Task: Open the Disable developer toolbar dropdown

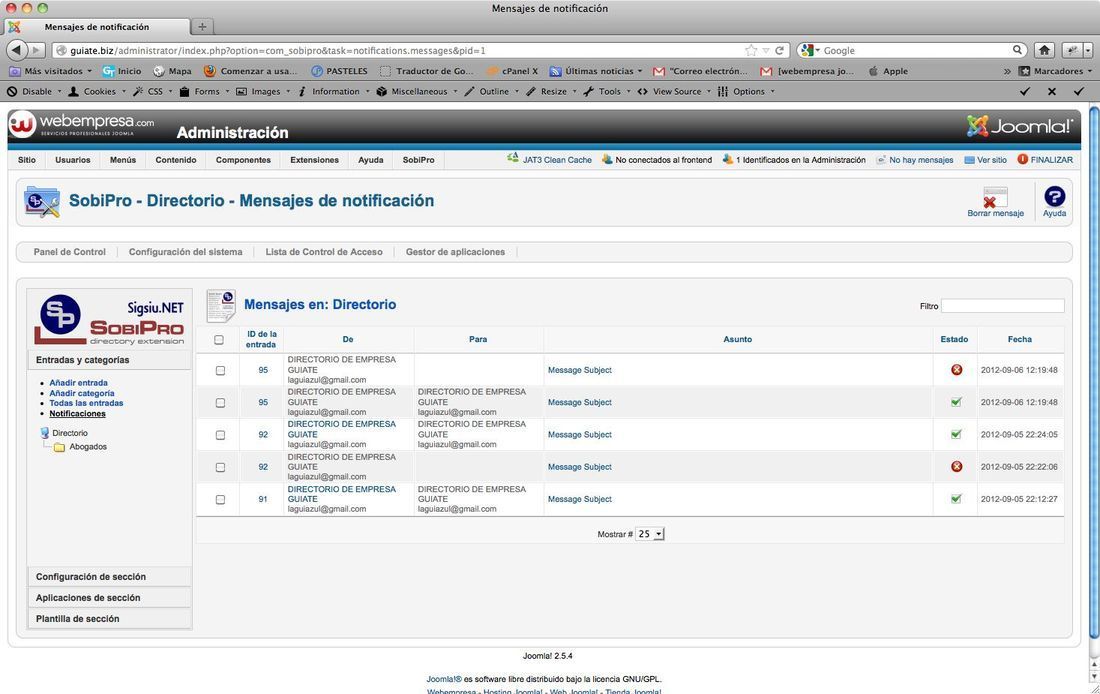Action: [34, 91]
